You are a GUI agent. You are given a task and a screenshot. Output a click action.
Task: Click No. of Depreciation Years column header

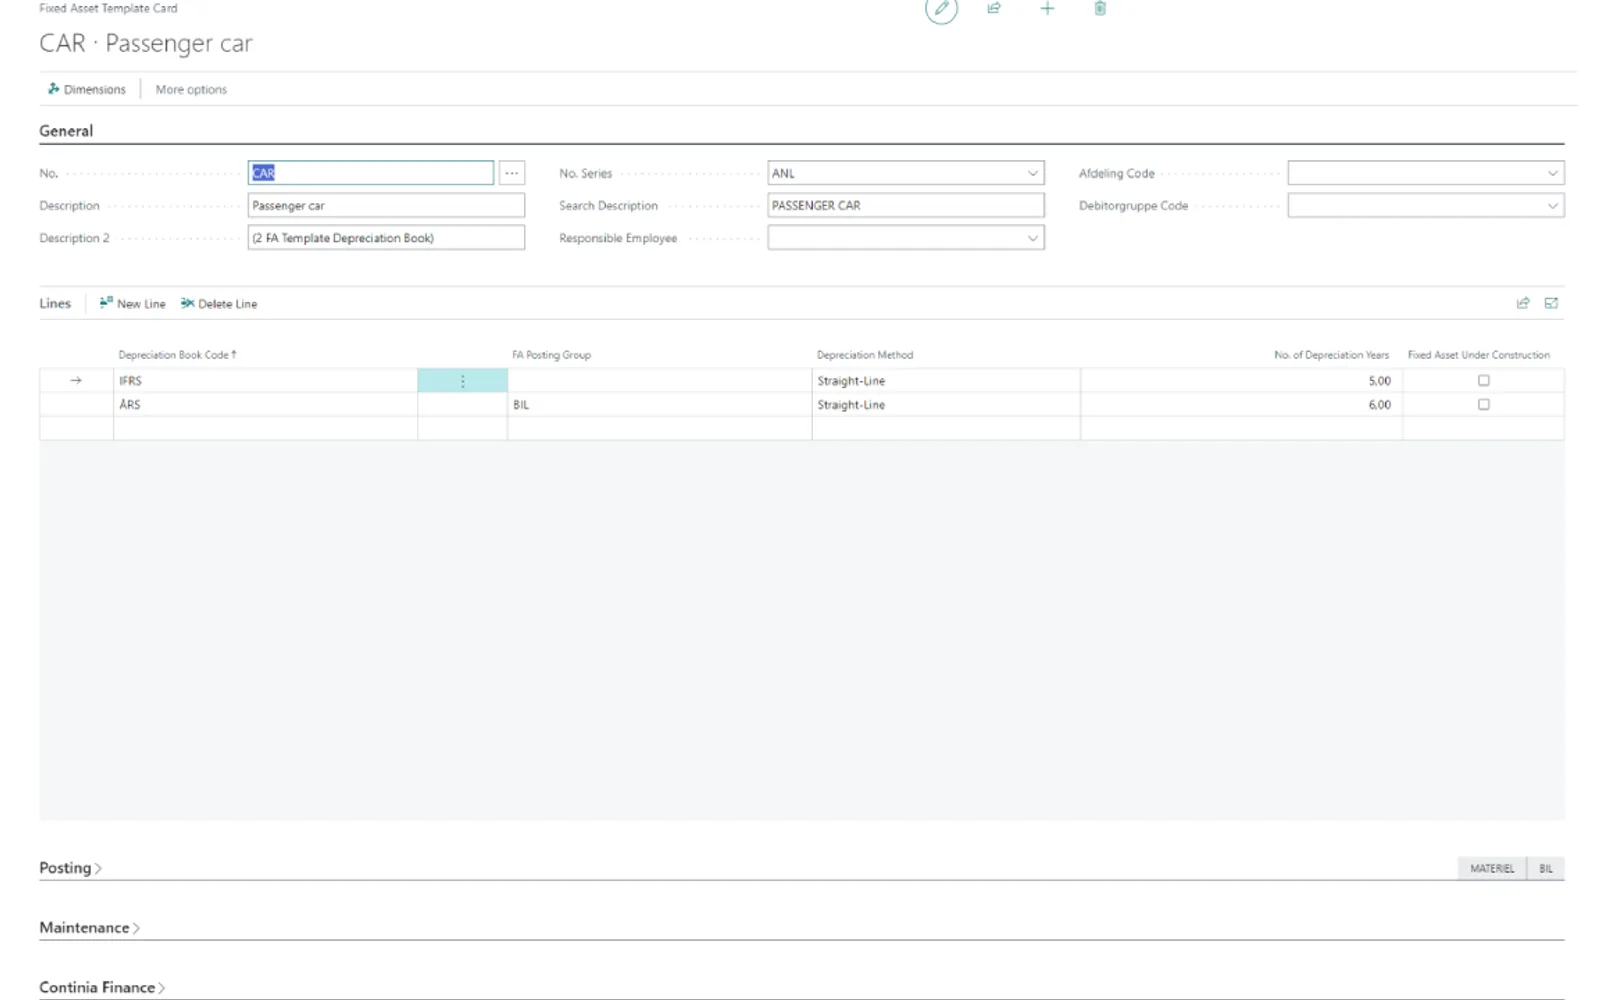1331,355
